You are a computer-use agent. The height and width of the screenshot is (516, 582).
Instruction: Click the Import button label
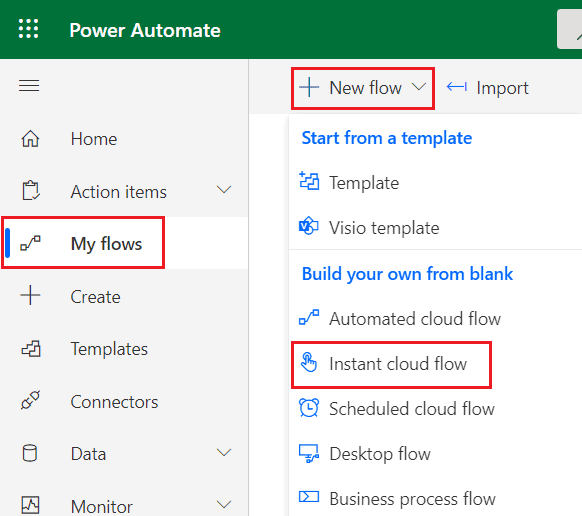point(502,88)
